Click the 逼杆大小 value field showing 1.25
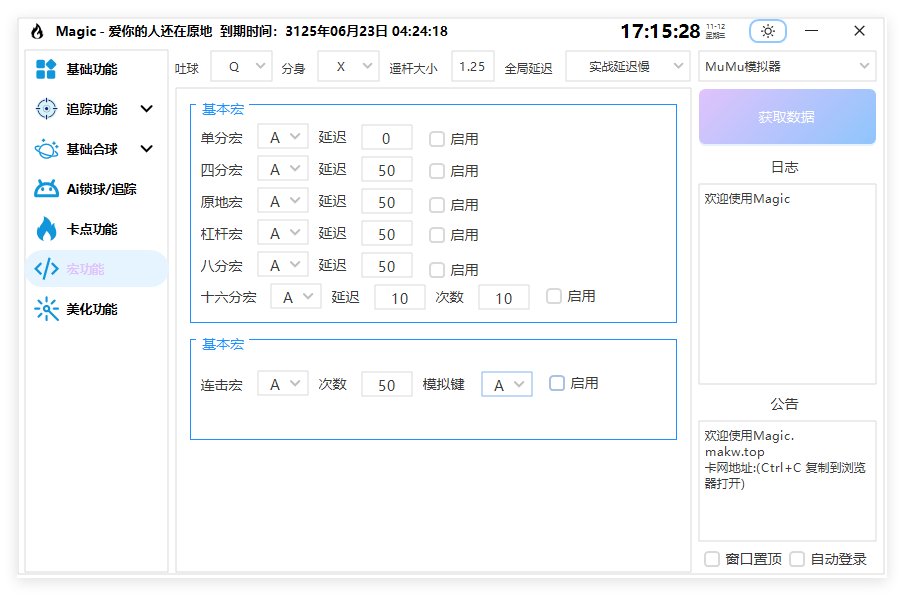904x595 pixels. [x=472, y=65]
